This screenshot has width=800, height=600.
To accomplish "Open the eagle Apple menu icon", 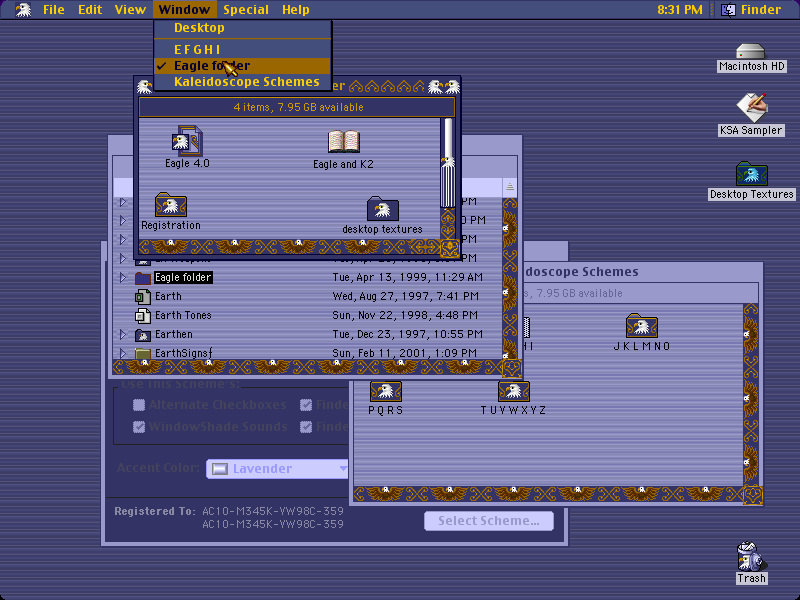I will tap(22, 9).
